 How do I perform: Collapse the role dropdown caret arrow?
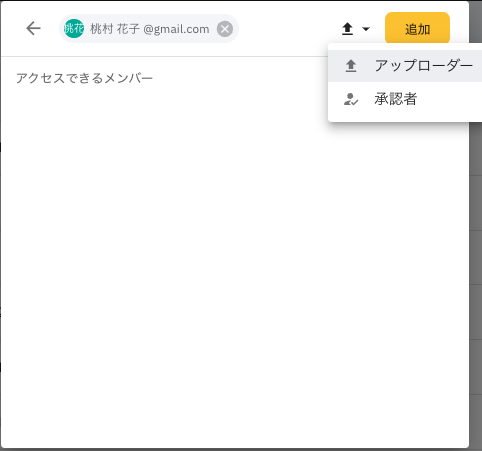[366, 29]
